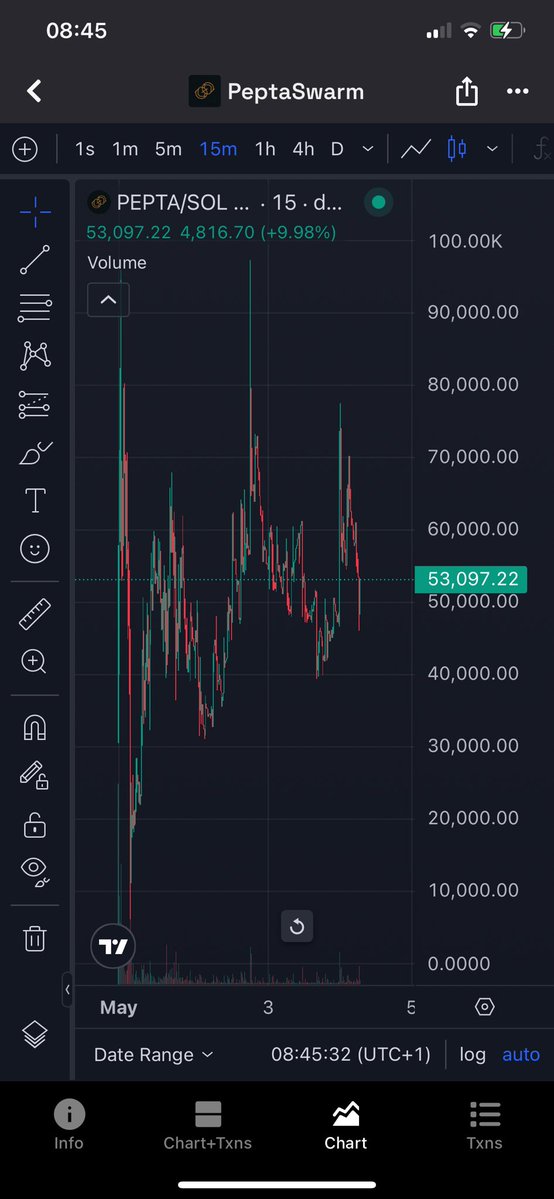This screenshot has height=1199, width=554.
Task: Click the green market status dot
Action: (x=378, y=203)
